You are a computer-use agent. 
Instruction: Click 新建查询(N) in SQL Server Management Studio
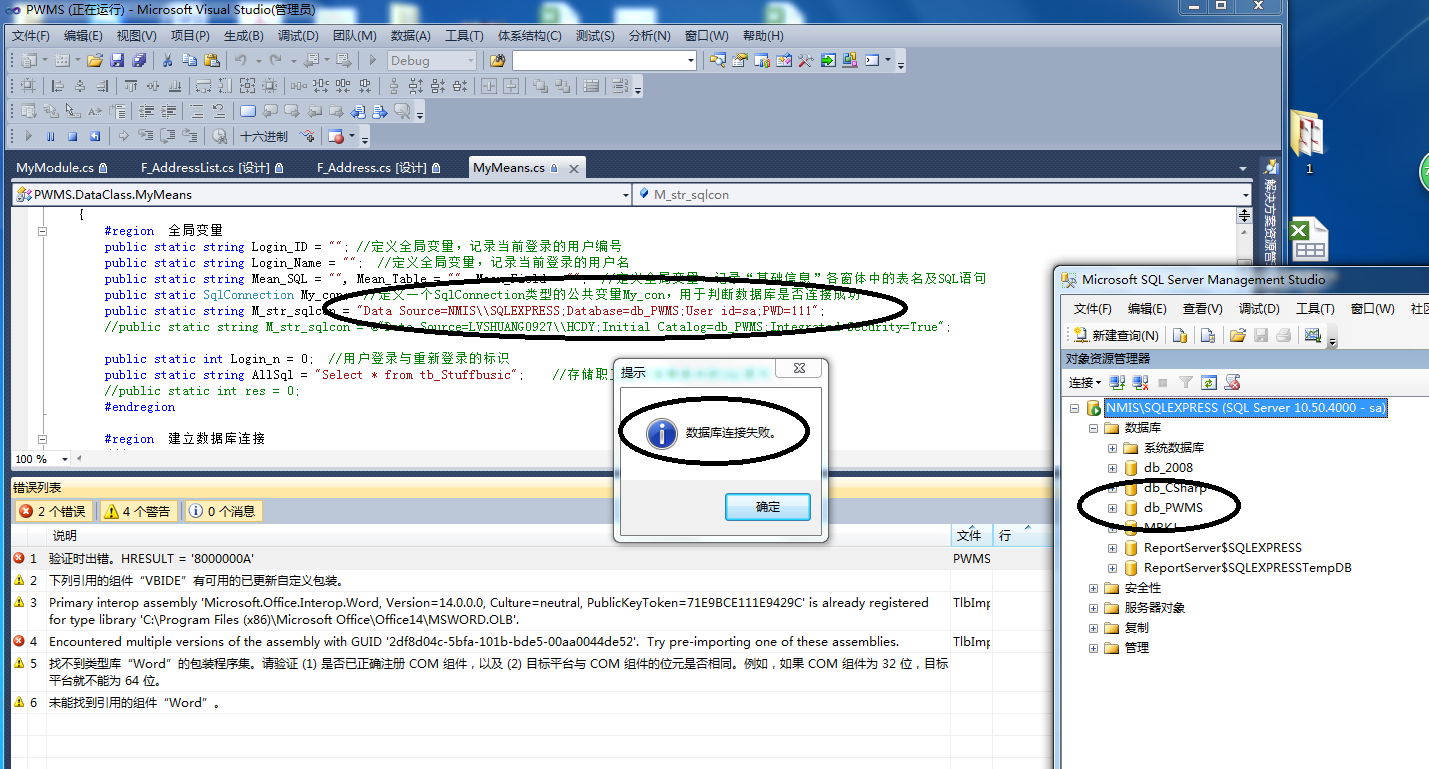point(1117,335)
